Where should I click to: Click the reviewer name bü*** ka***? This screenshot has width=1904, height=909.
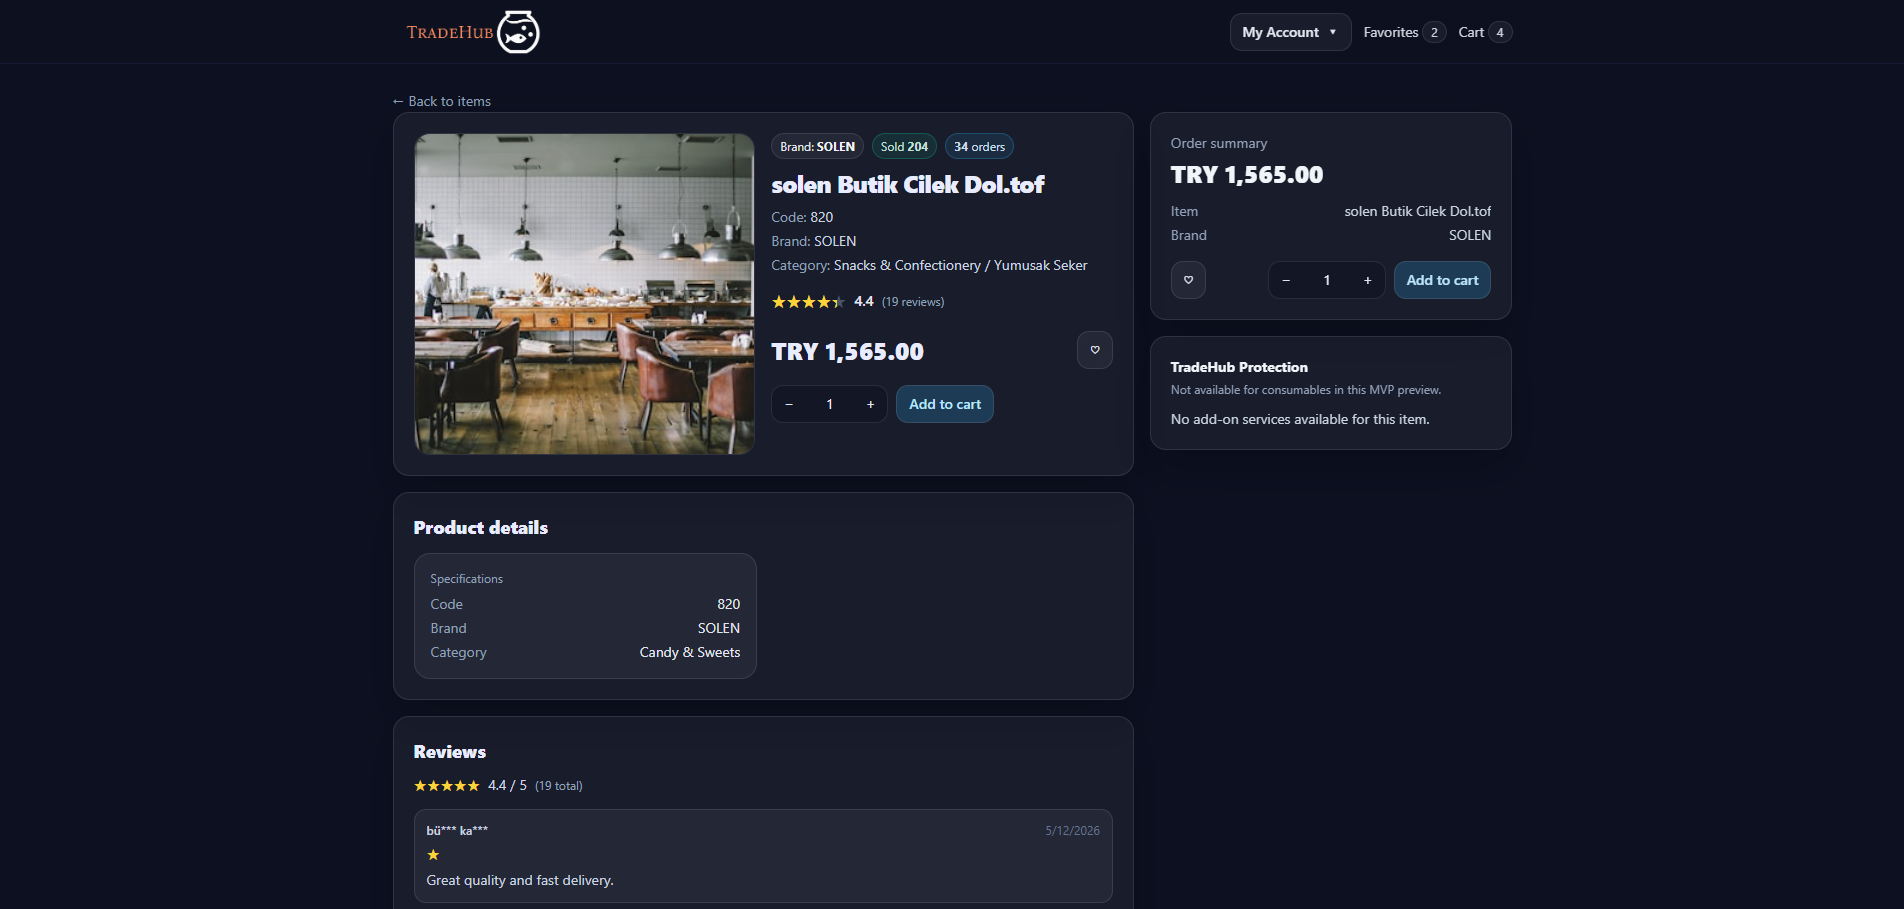click(457, 831)
